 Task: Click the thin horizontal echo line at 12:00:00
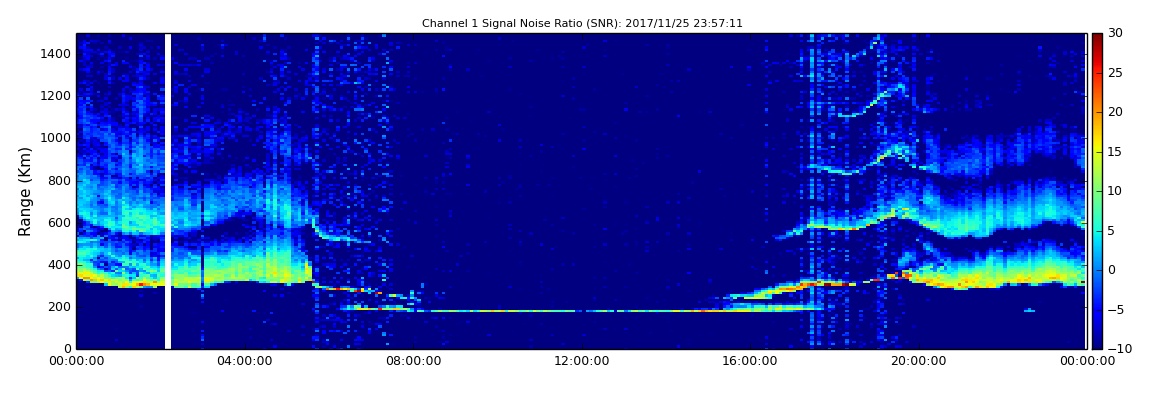pyautogui.click(x=582, y=311)
